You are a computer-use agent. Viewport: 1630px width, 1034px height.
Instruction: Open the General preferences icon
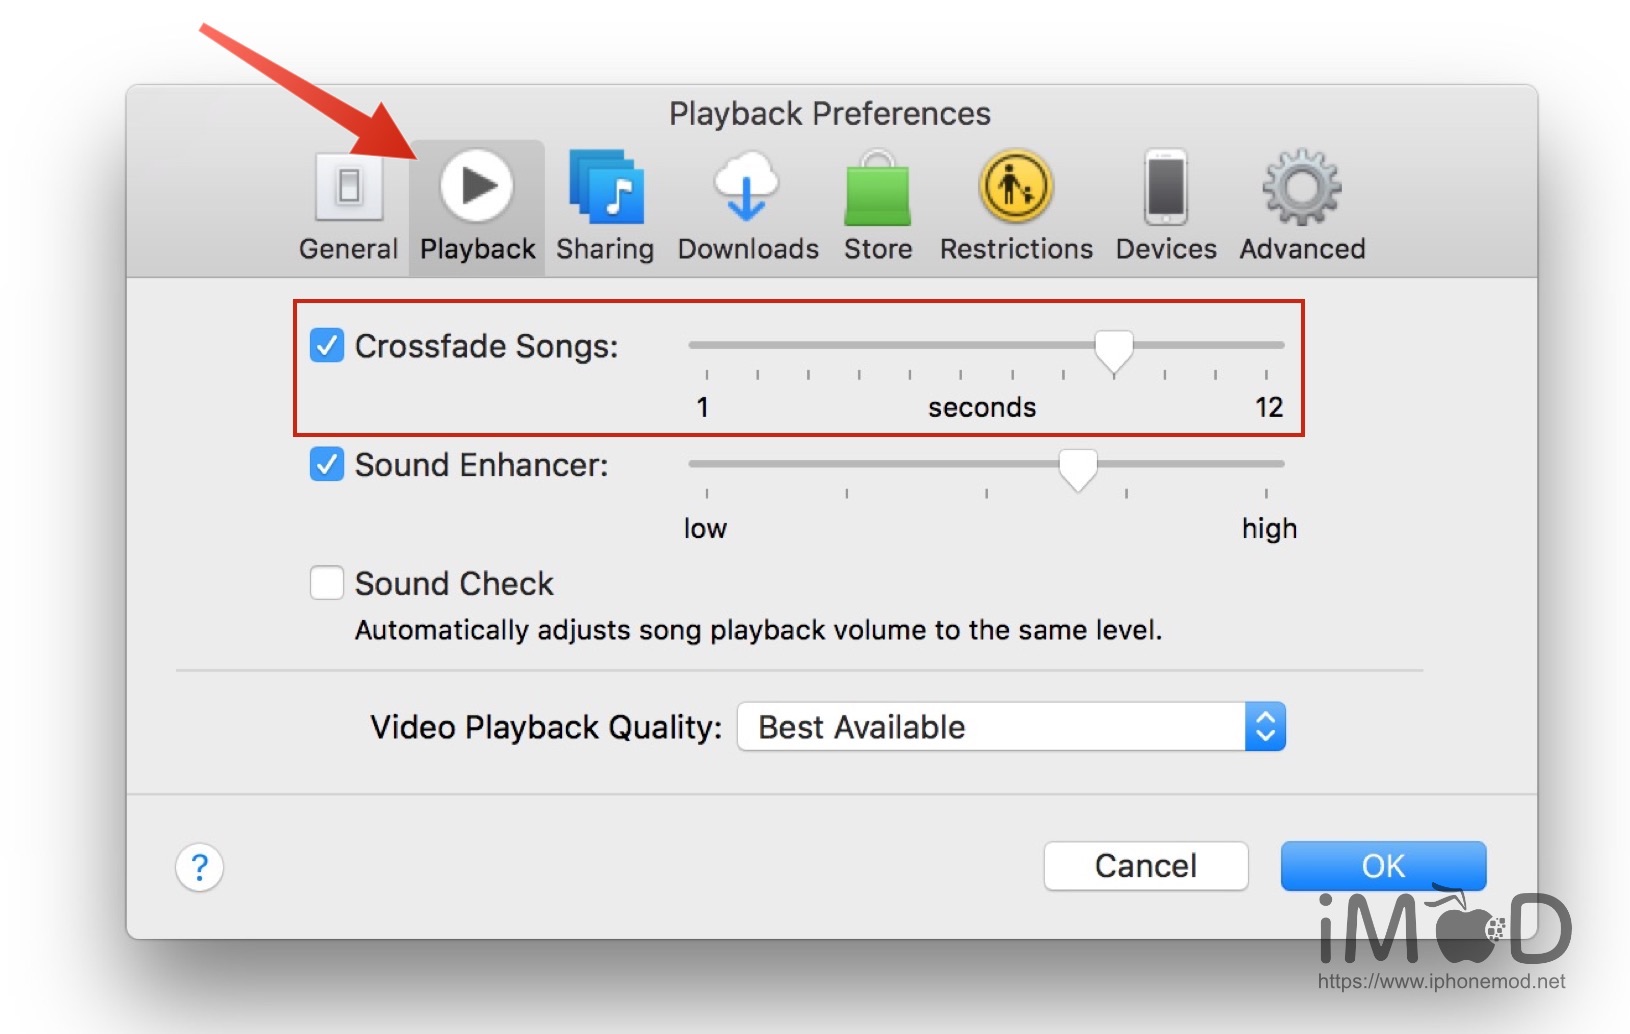(x=348, y=187)
